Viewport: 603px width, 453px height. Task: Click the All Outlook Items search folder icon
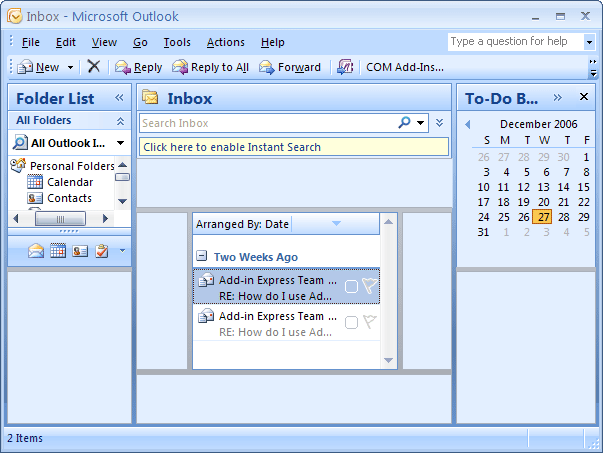pos(20,143)
